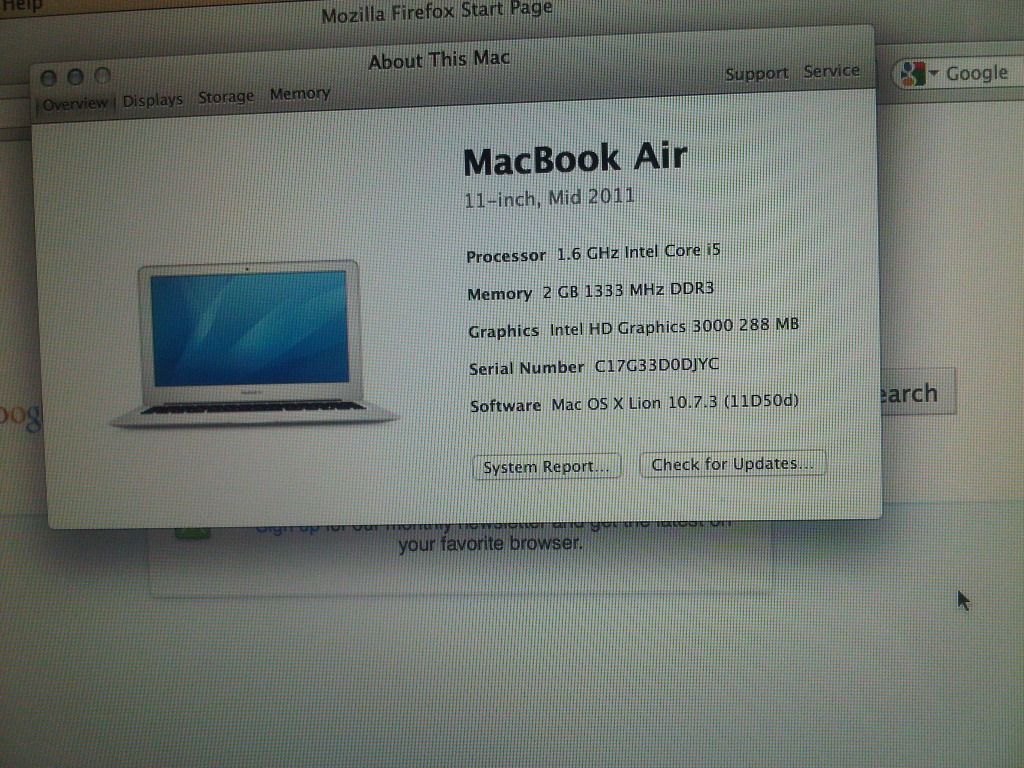Click the MacBook Air heading
This screenshot has width=1024, height=768.
click(575, 159)
